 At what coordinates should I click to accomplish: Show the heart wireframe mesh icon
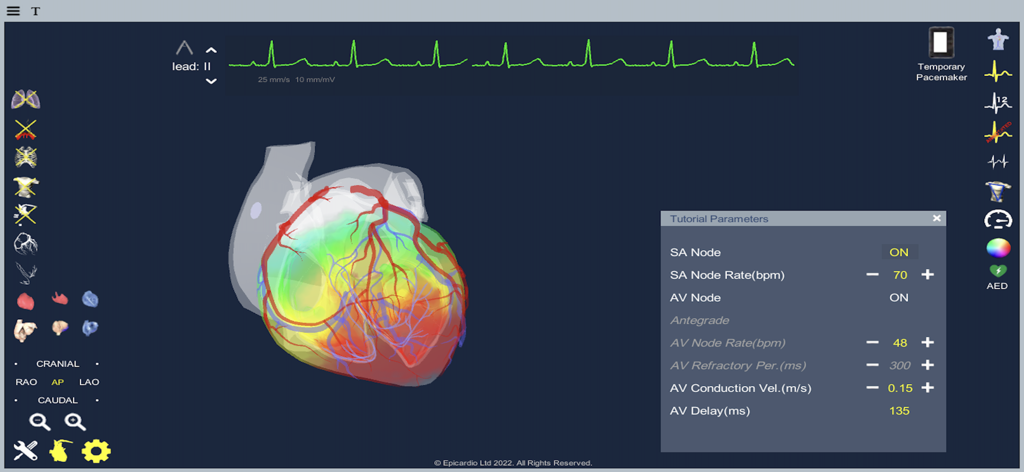25,243
